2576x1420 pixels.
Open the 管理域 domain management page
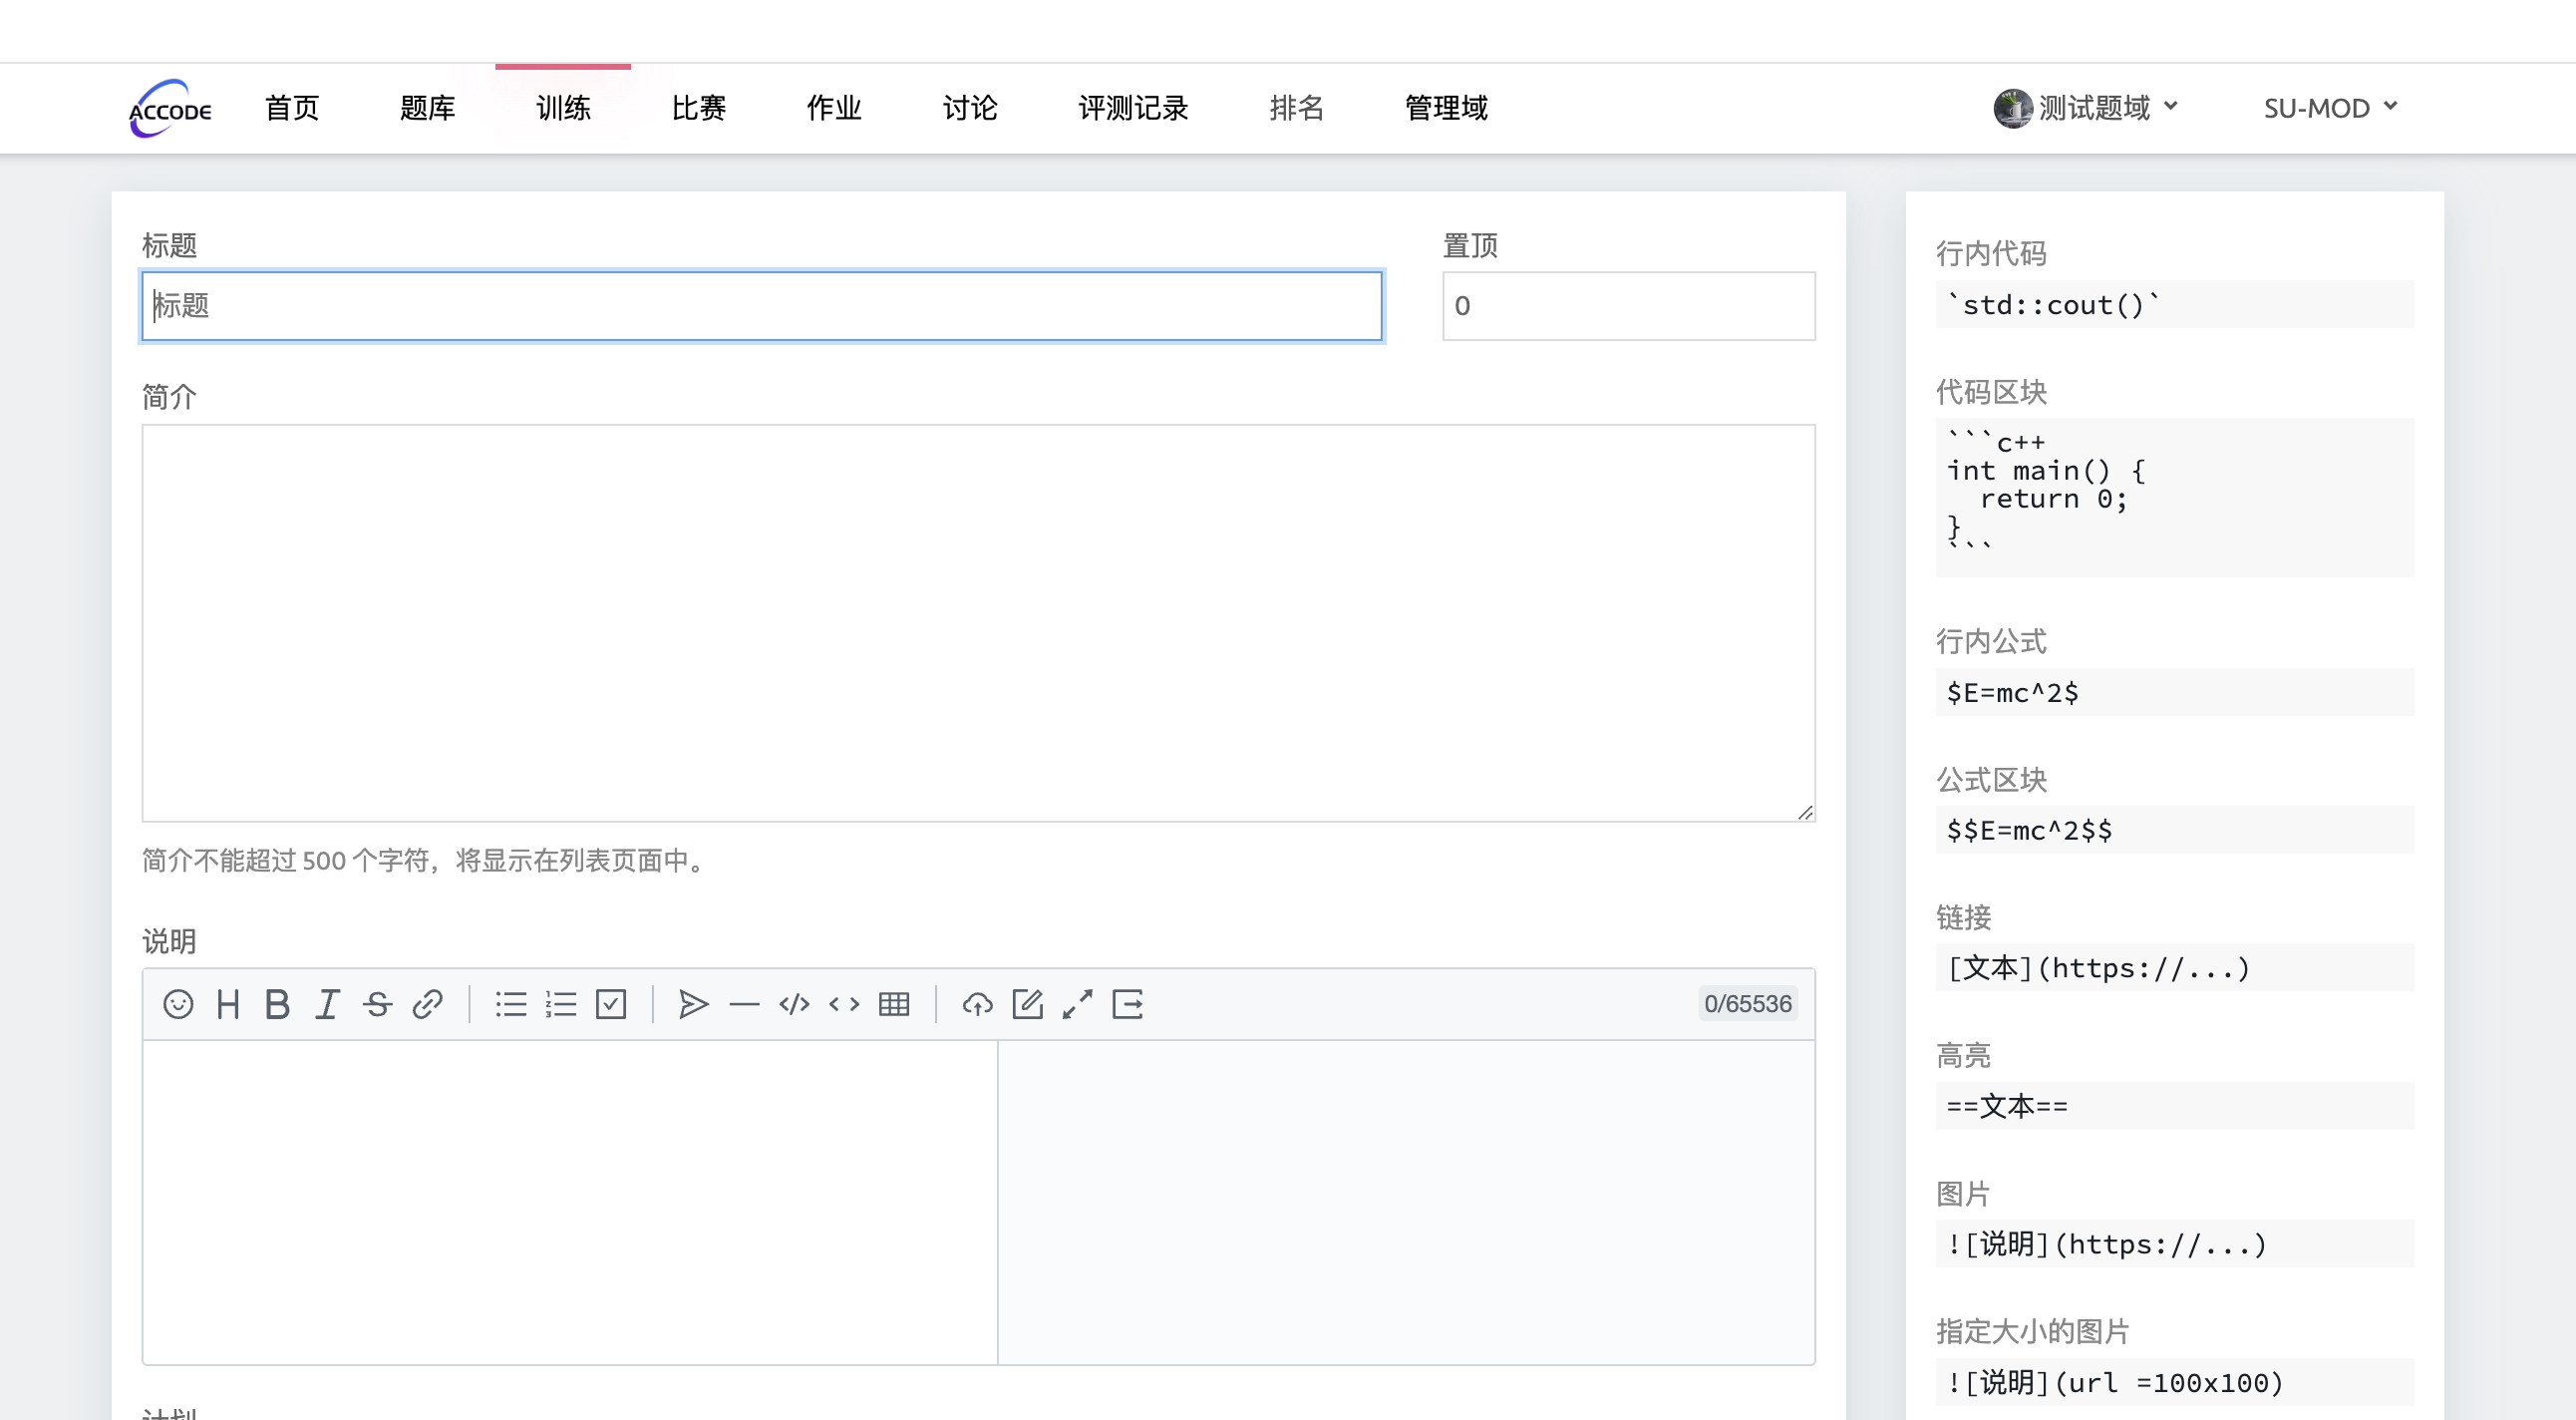(1446, 108)
